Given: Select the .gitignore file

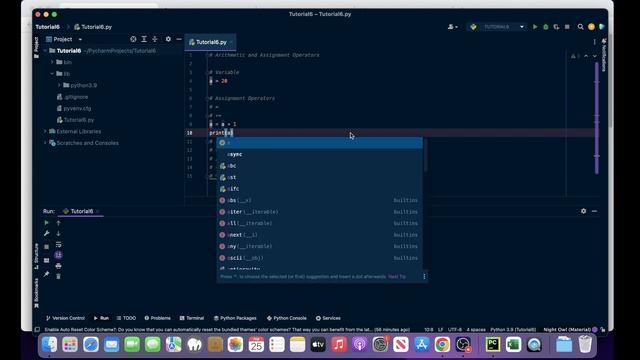Looking at the screenshot, I should click(x=72, y=97).
